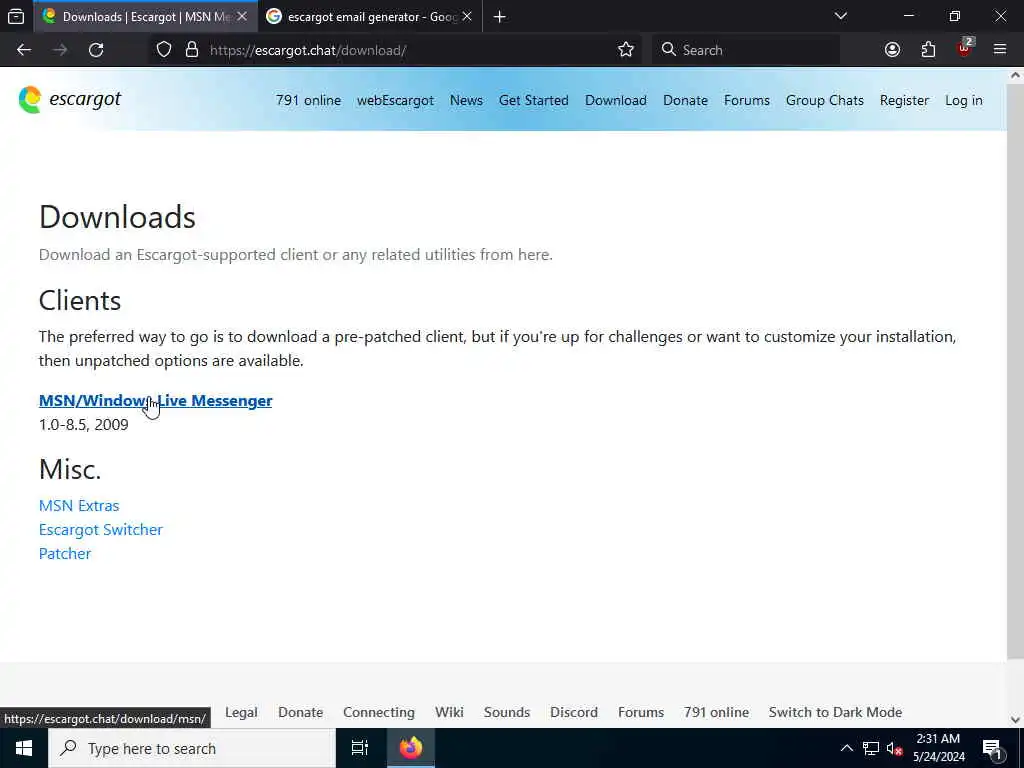Screen dimensions: 1024x768
Task: Click Download in the nav bar
Action: pos(616,101)
